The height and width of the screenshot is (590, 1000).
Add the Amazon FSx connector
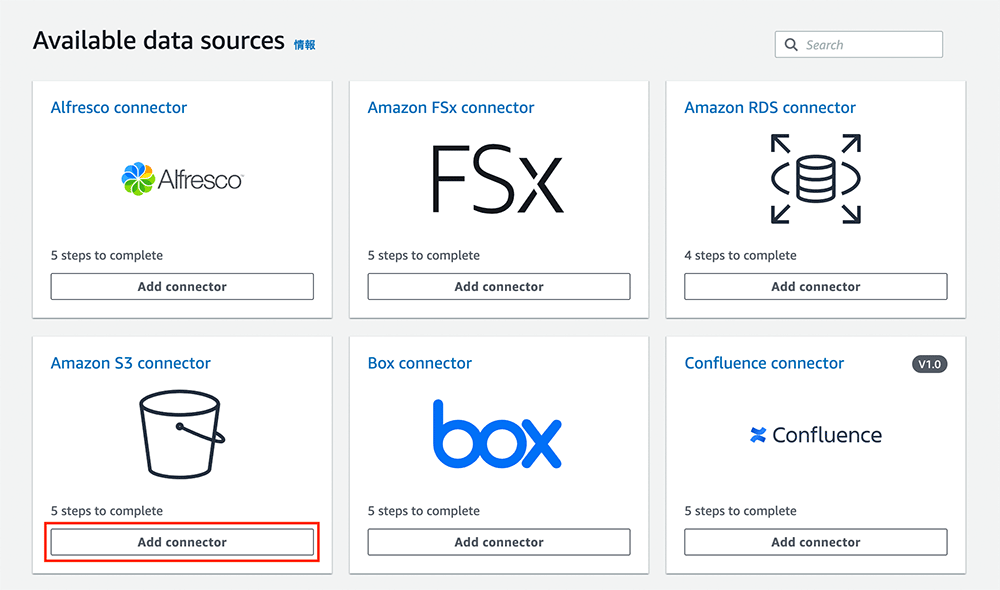coord(498,286)
